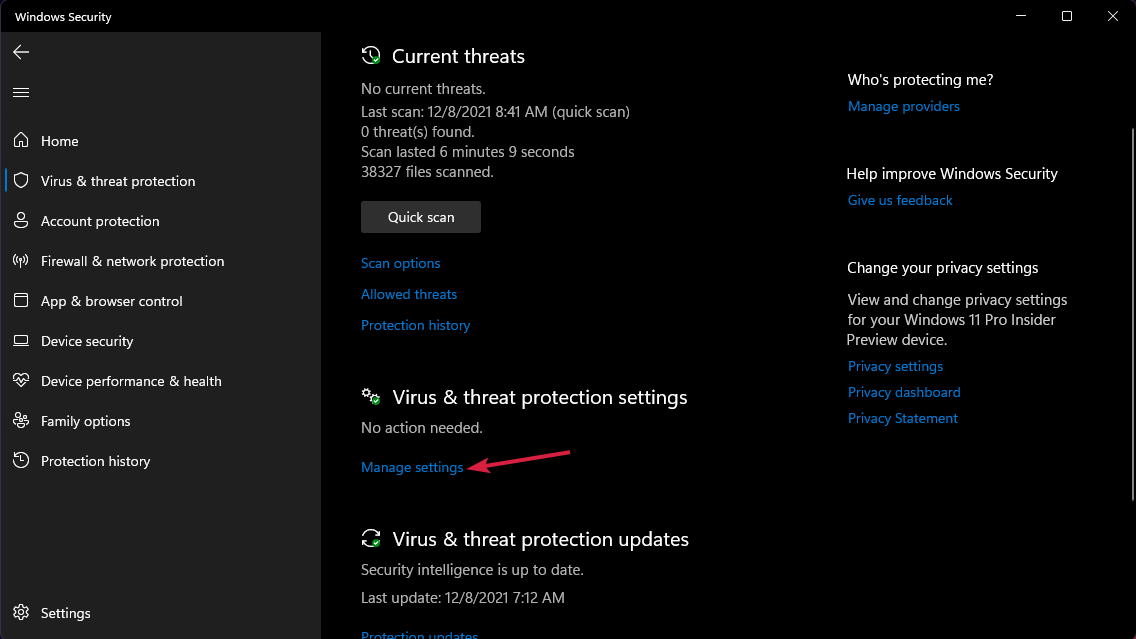Open Protection history from the sidebar
This screenshot has height=639, width=1136.
point(95,461)
